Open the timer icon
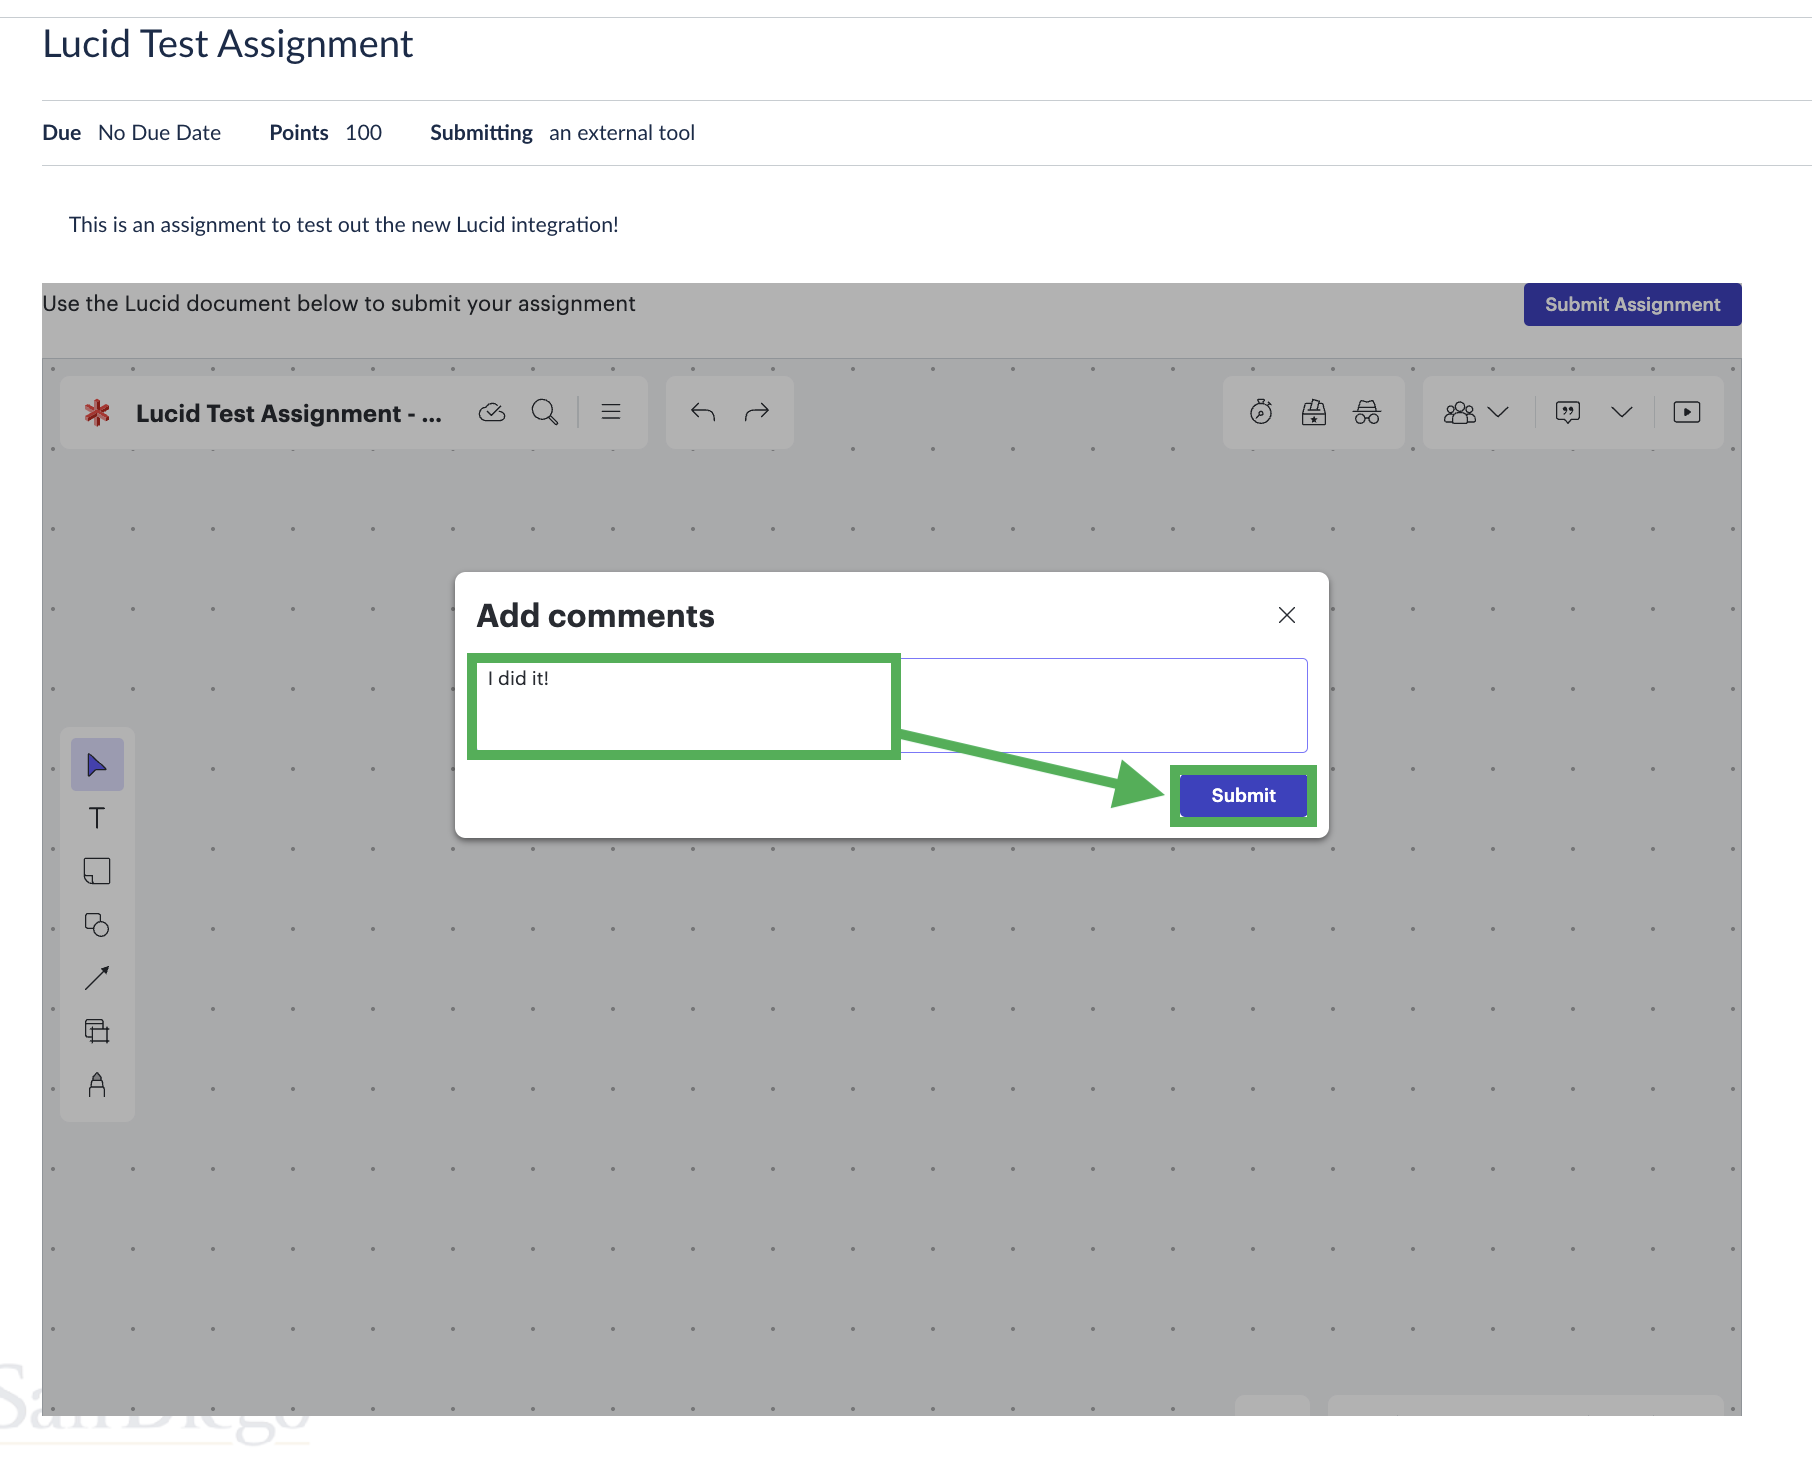This screenshot has height=1460, width=1812. coord(1261,412)
